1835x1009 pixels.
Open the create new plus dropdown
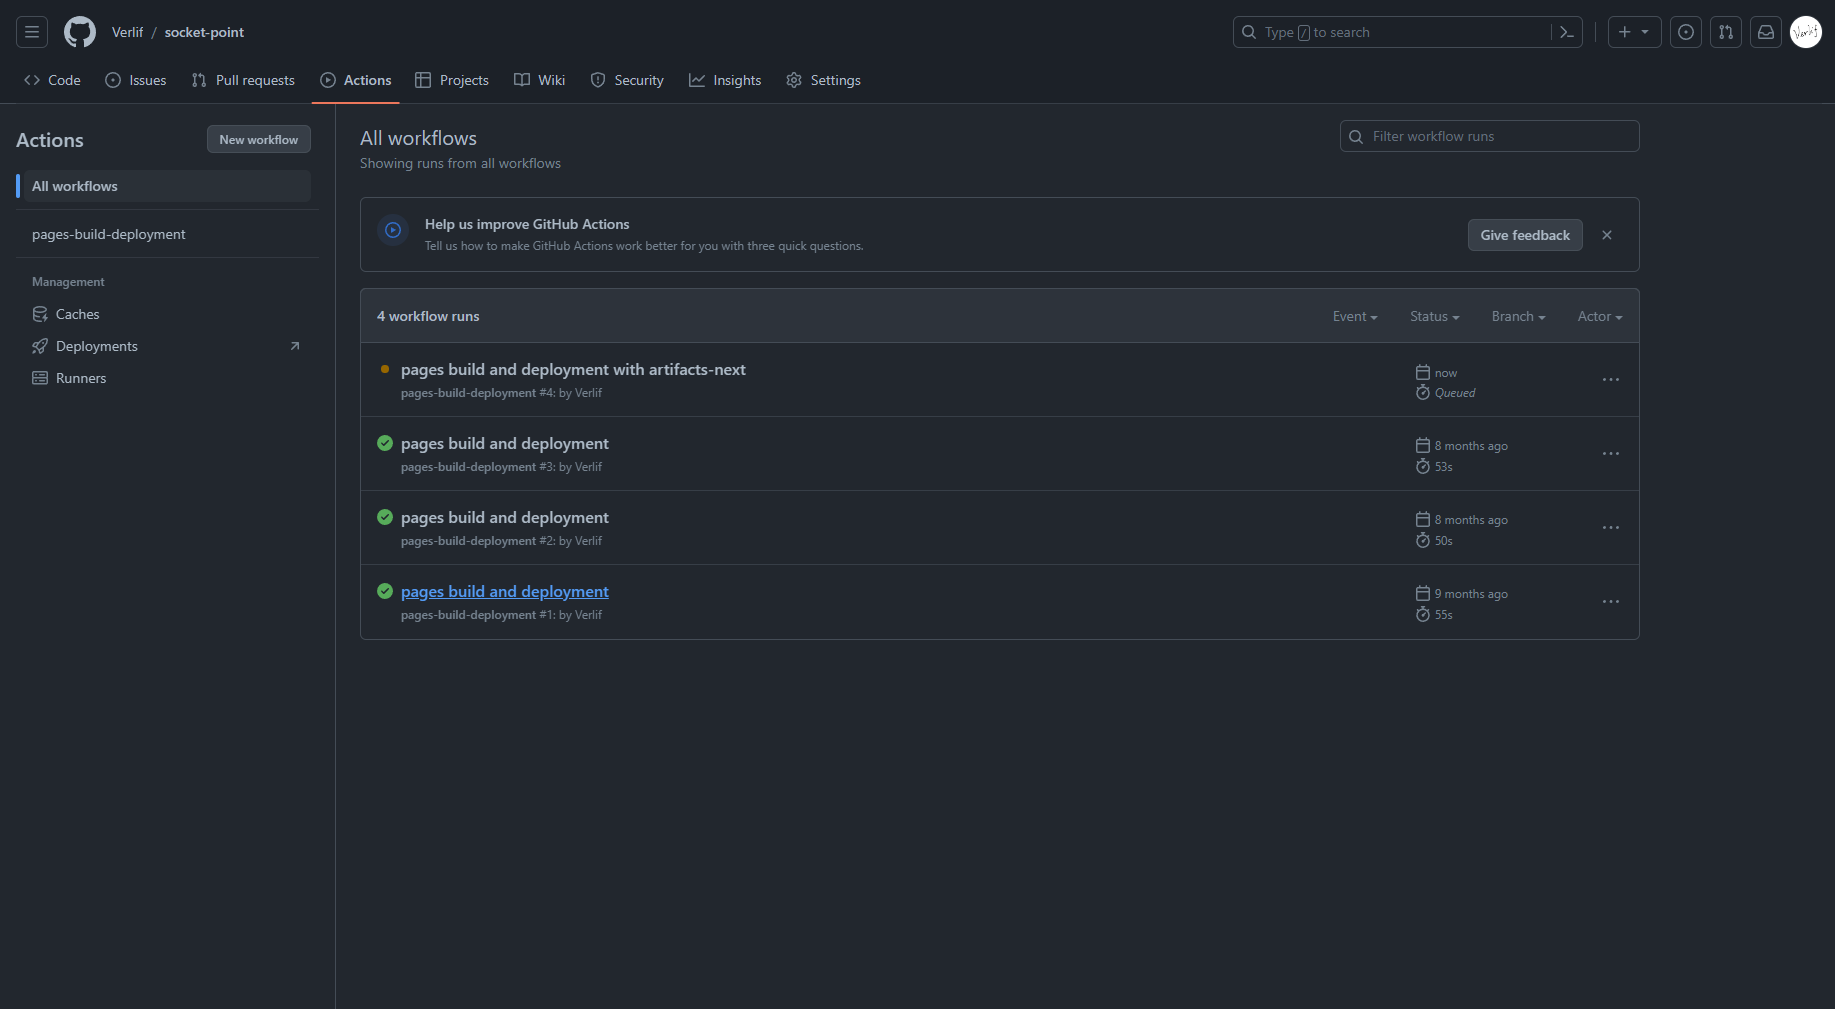pos(1634,32)
